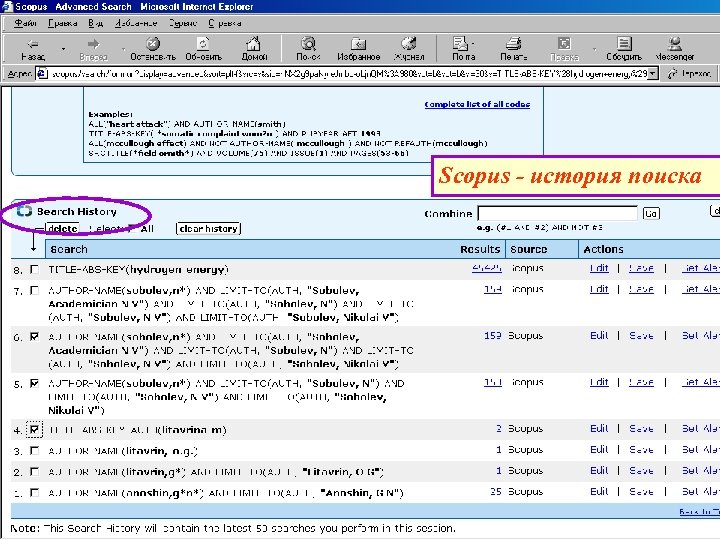Open the History (Журнал) toolbar icon

[408, 44]
